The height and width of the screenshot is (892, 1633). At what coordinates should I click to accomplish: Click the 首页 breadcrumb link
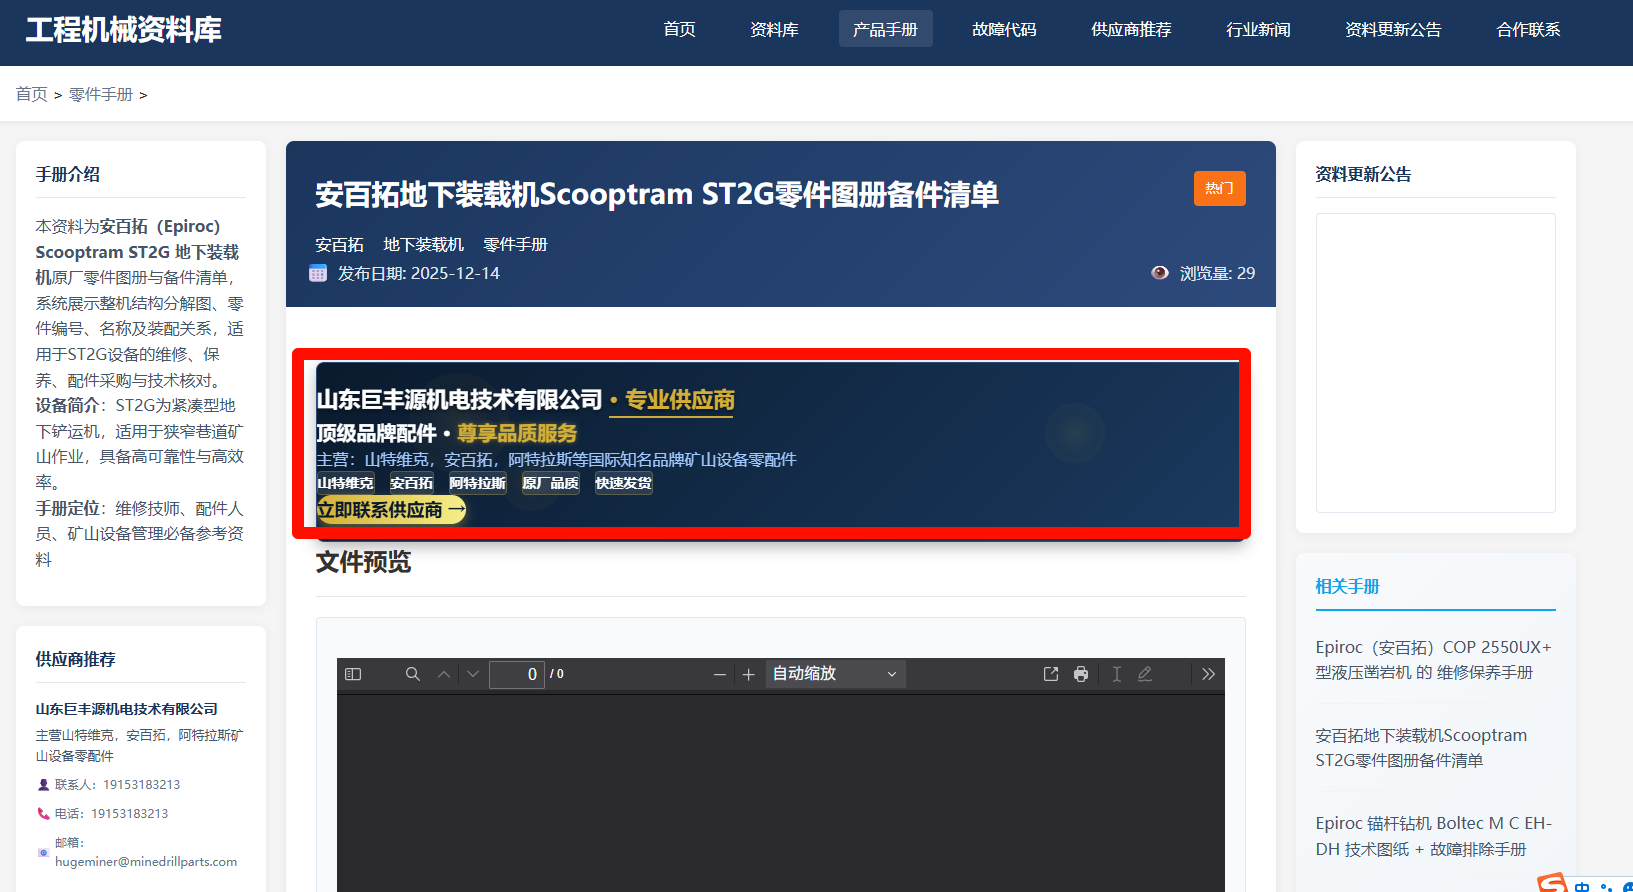(32, 94)
